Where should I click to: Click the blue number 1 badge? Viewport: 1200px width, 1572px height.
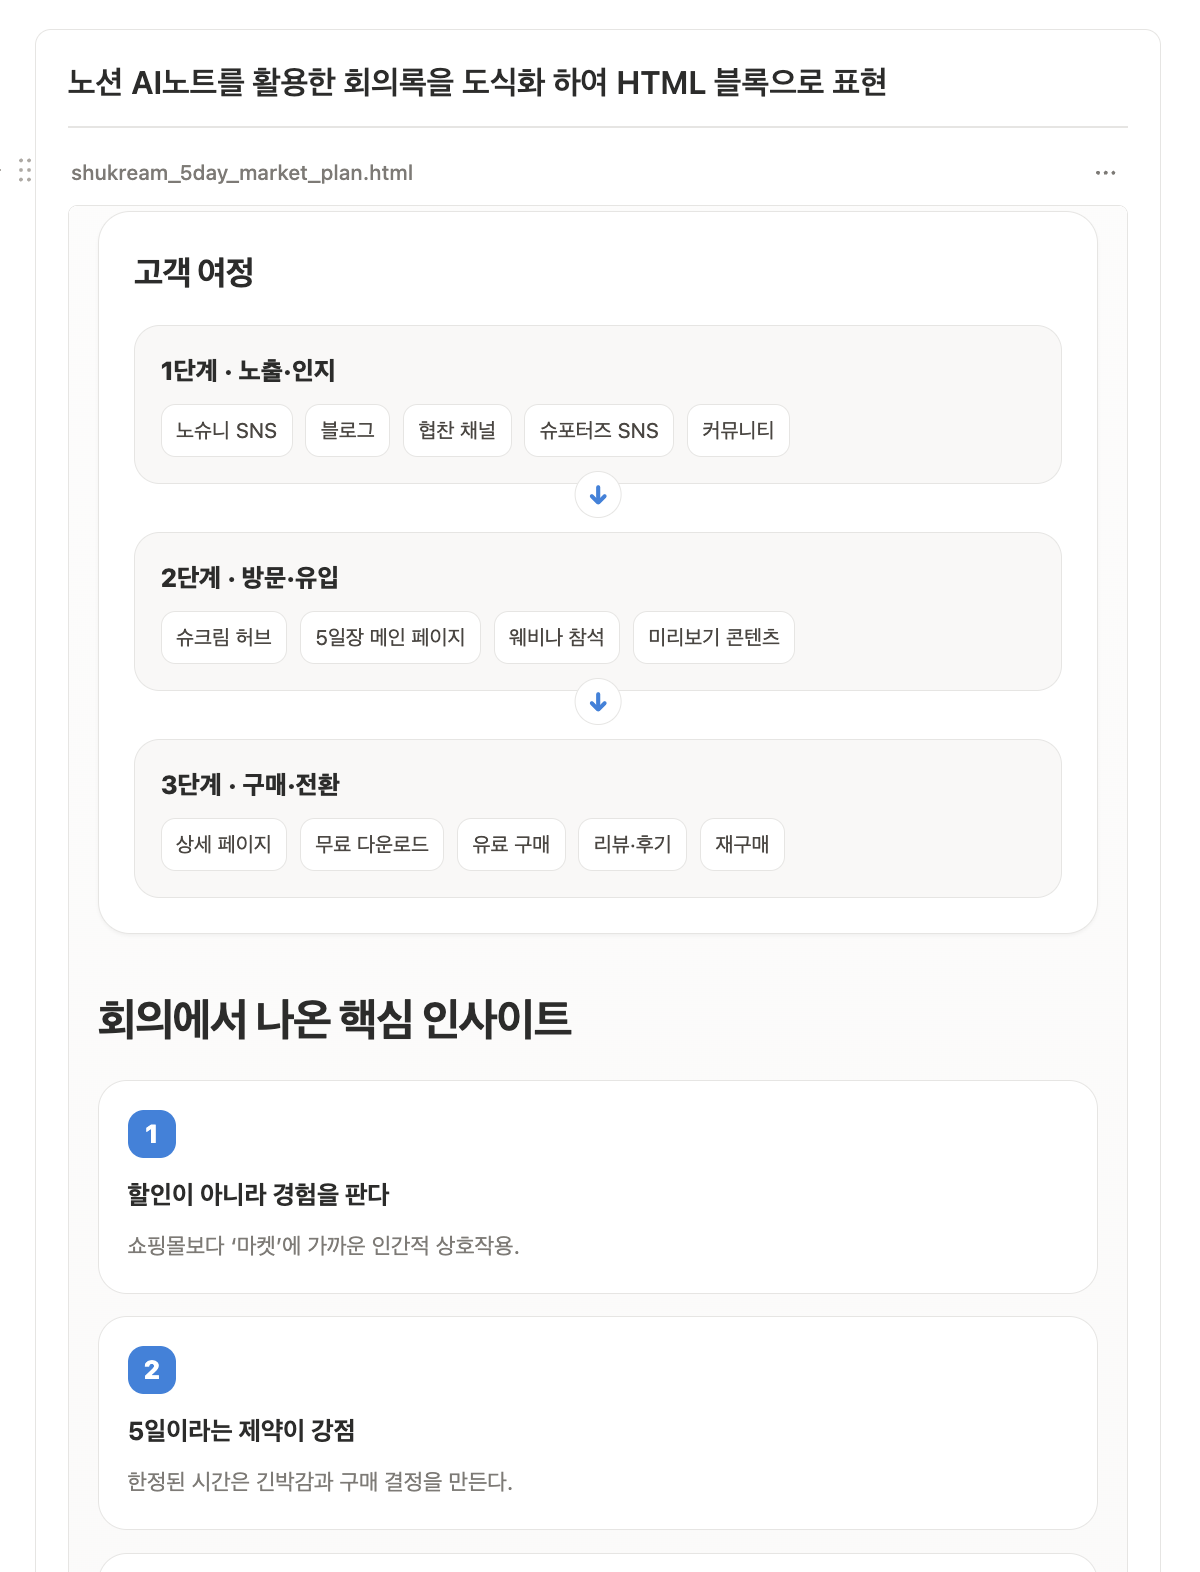[x=152, y=1134]
